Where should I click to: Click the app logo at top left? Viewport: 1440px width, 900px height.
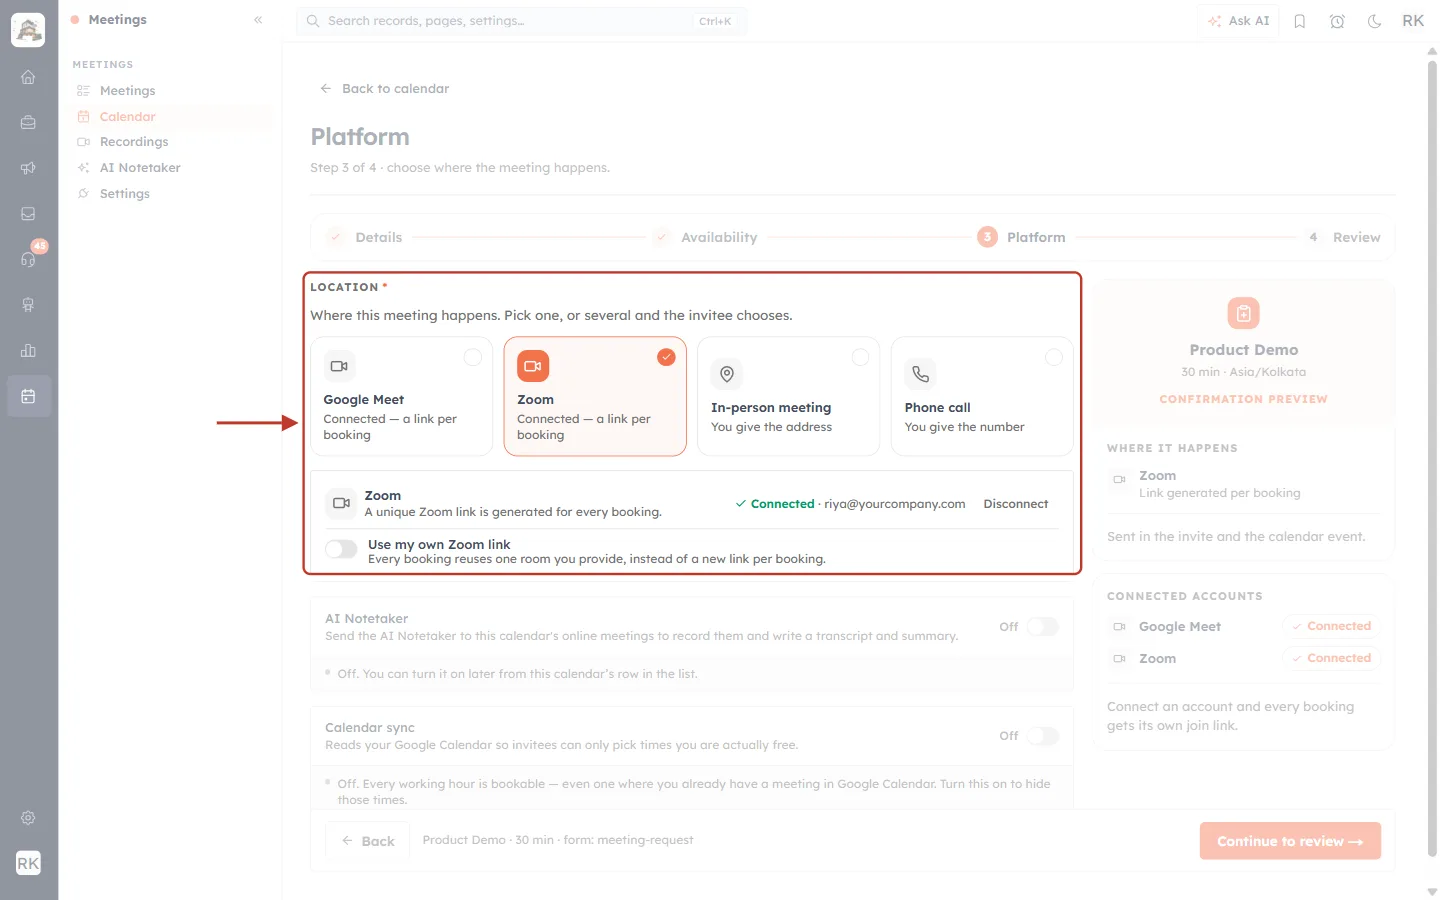click(28, 30)
